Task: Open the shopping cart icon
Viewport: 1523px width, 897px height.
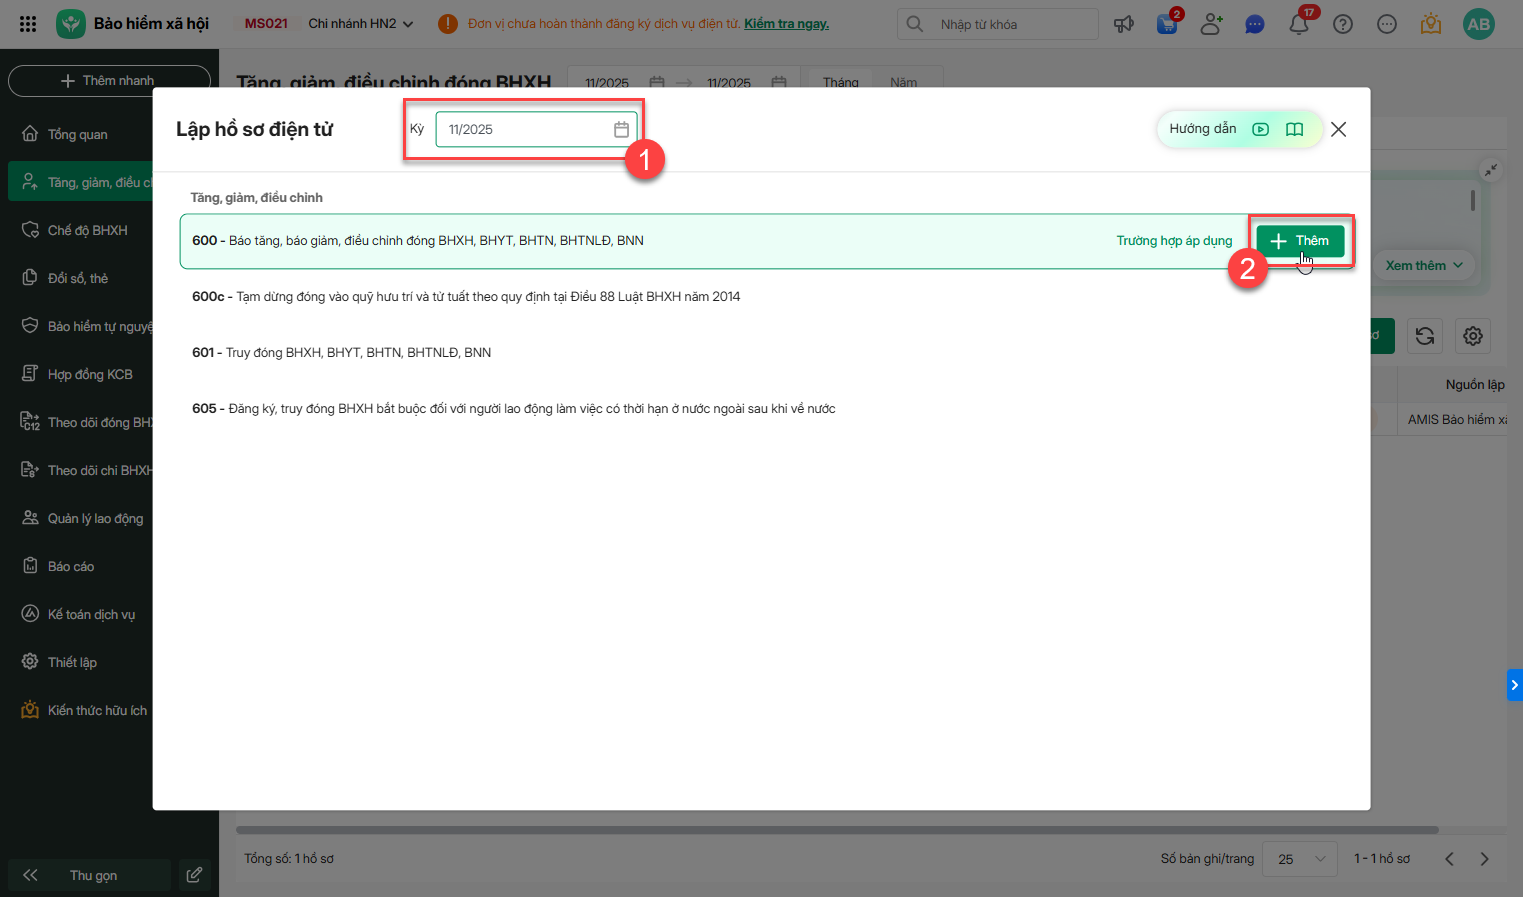Action: pos(1167,24)
